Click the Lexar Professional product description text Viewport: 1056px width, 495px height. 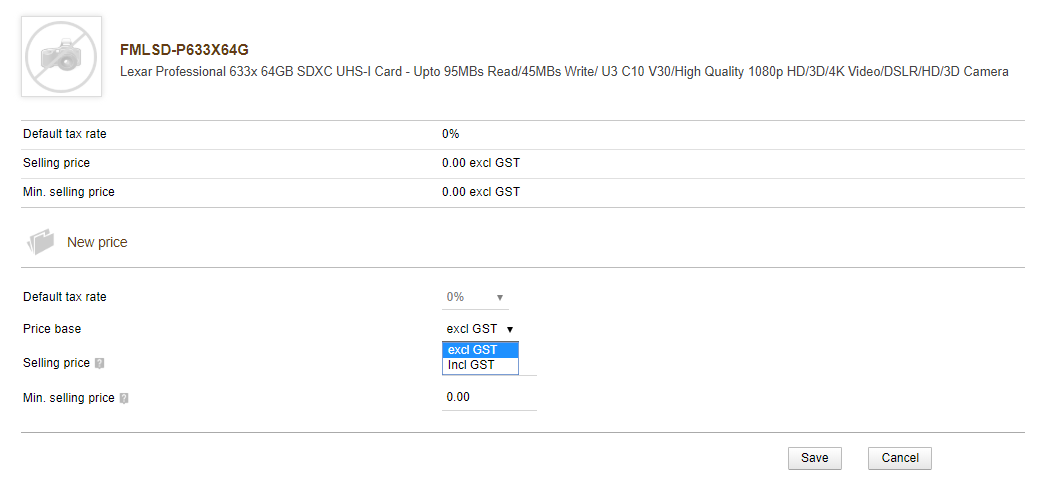click(x=564, y=72)
